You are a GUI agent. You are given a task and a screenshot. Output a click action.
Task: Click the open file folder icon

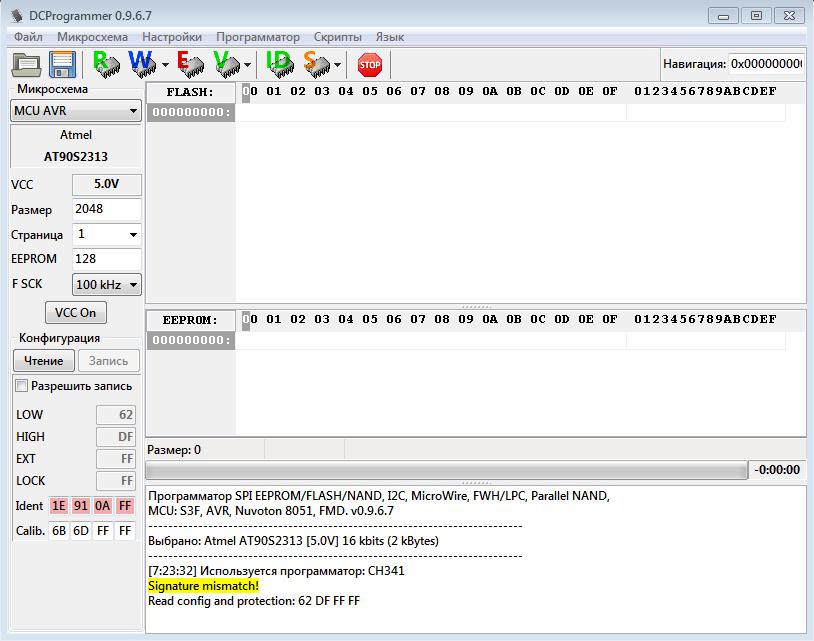click(x=26, y=65)
